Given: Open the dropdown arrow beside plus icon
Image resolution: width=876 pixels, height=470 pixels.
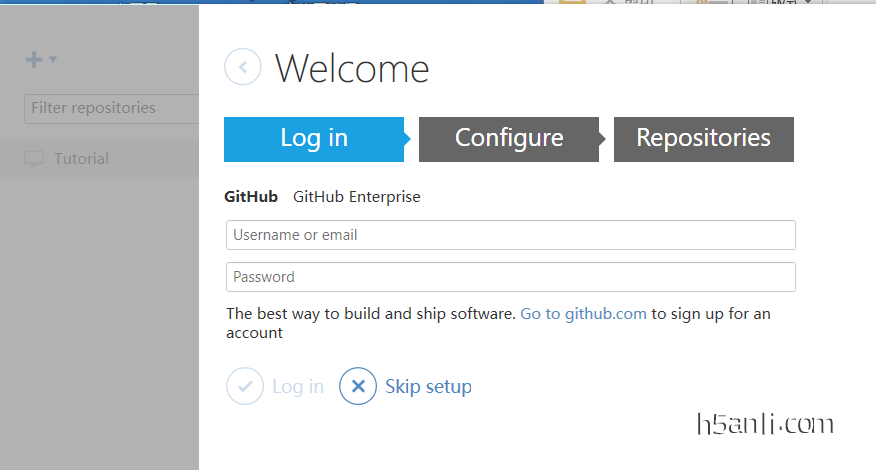Looking at the screenshot, I should pyautogui.click(x=53, y=59).
